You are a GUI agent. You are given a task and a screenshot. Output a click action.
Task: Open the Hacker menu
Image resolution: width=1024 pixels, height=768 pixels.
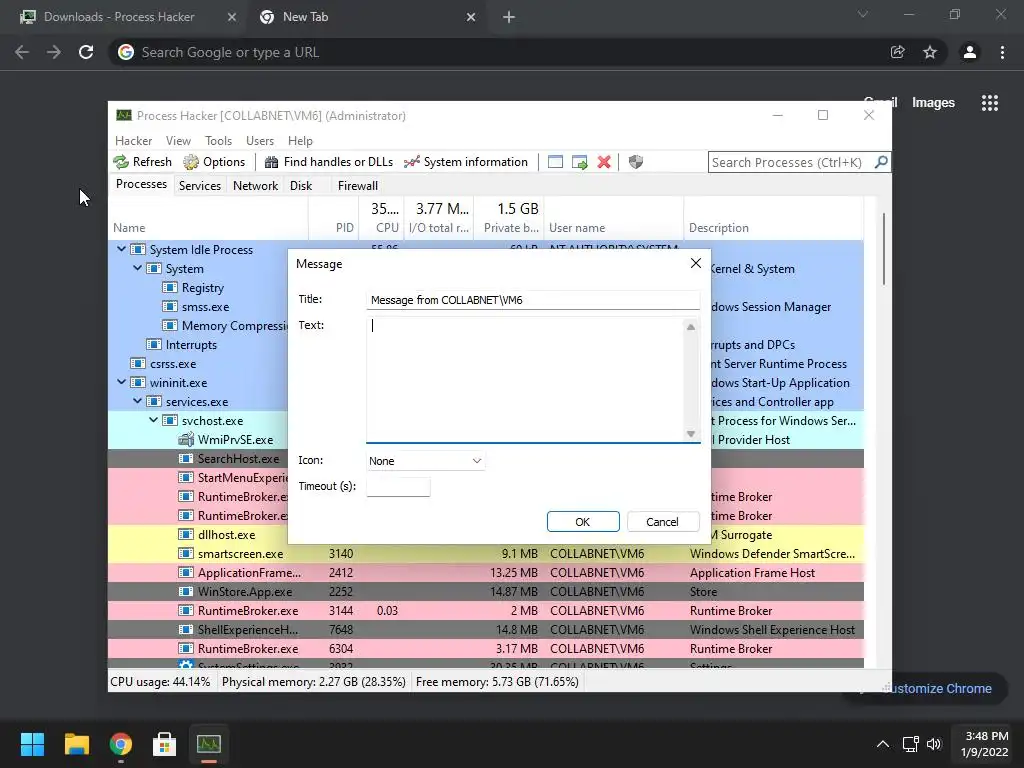133,141
